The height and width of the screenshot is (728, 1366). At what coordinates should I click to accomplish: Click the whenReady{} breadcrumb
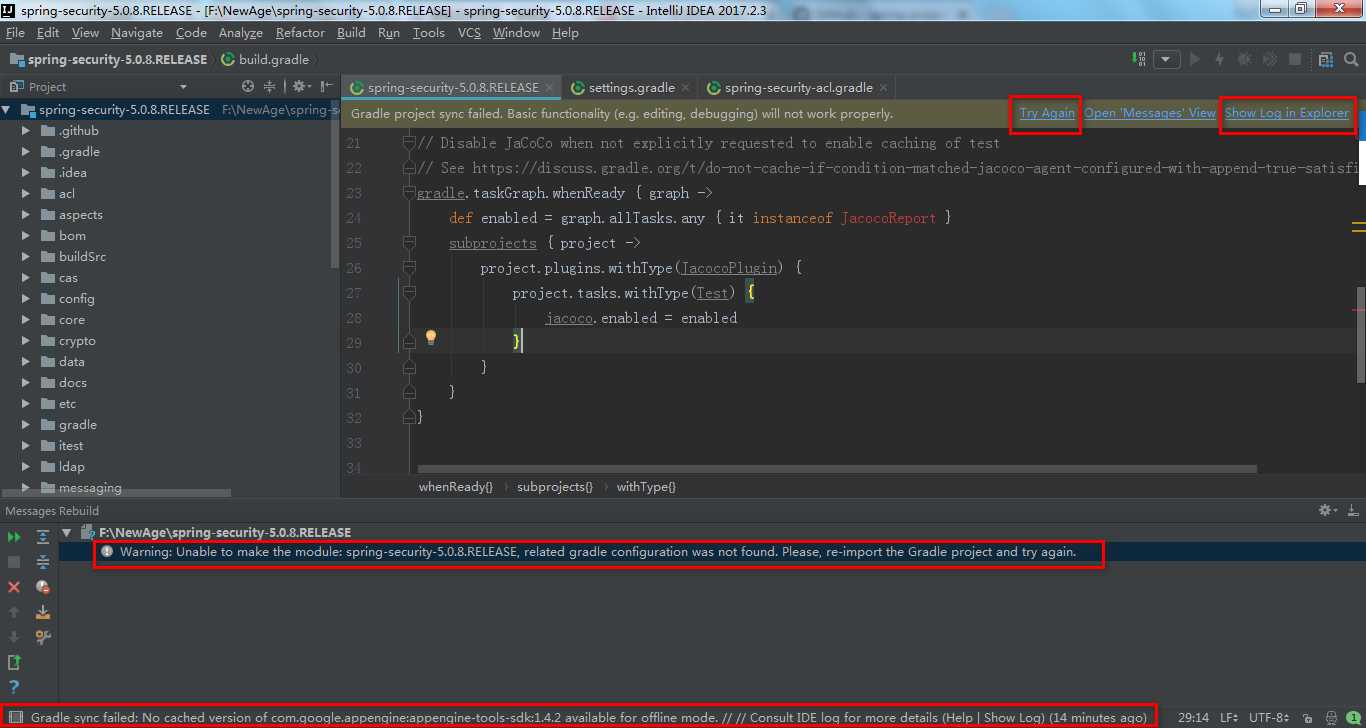[x=455, y=487]
